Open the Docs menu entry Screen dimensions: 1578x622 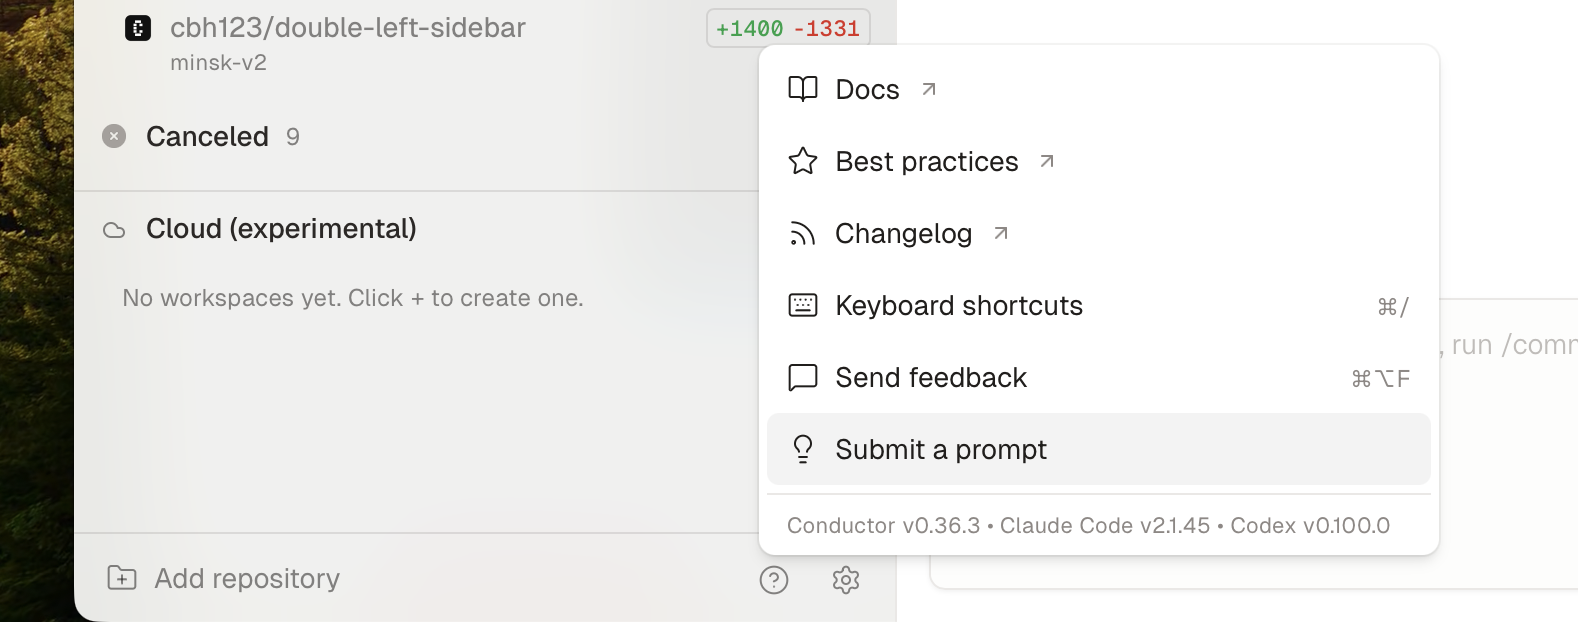[868, 89]
